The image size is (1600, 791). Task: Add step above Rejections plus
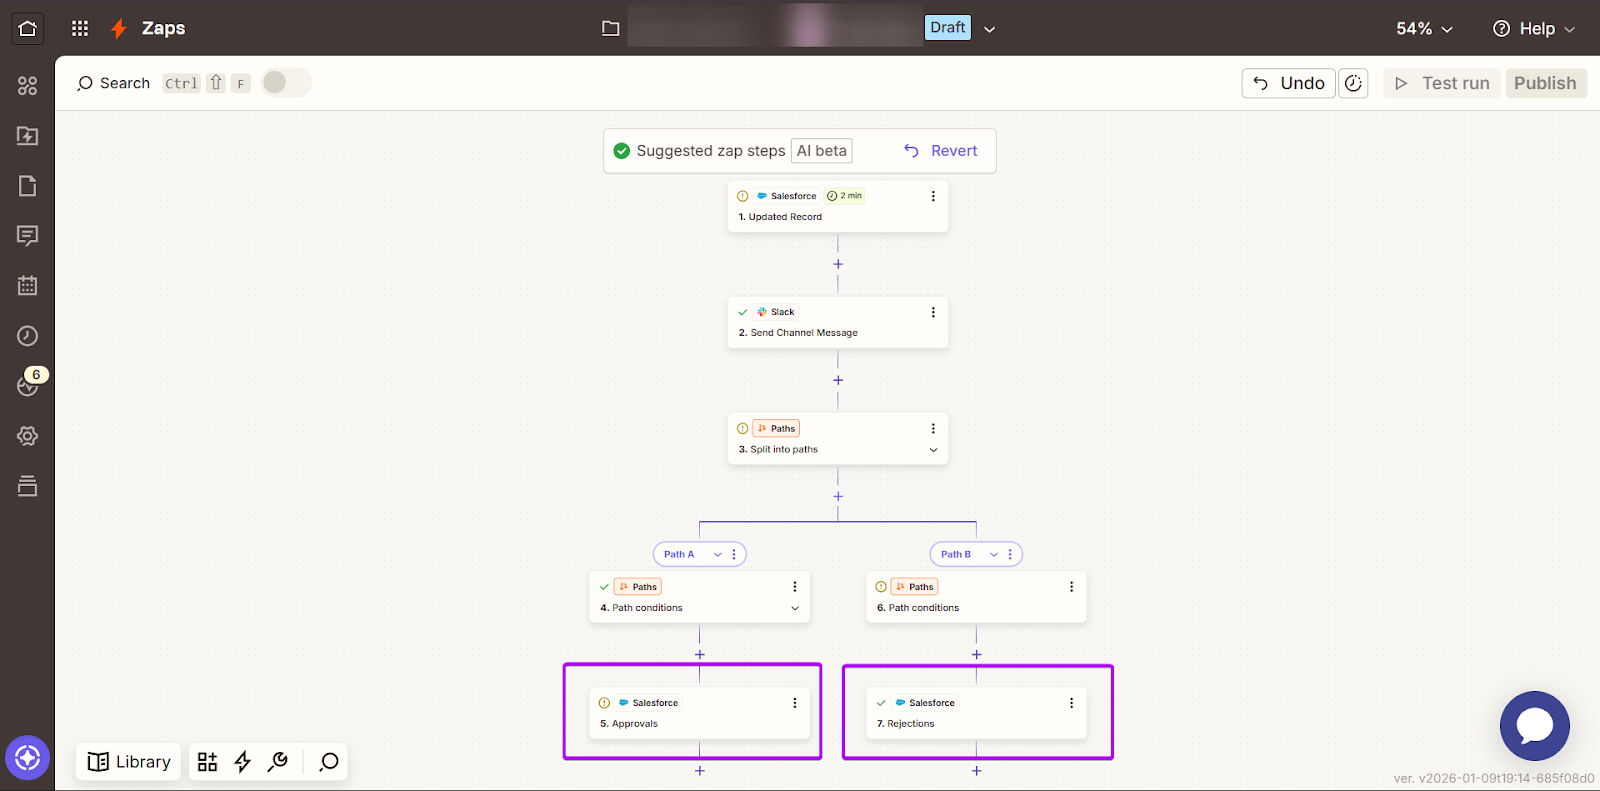pos(976,654)
